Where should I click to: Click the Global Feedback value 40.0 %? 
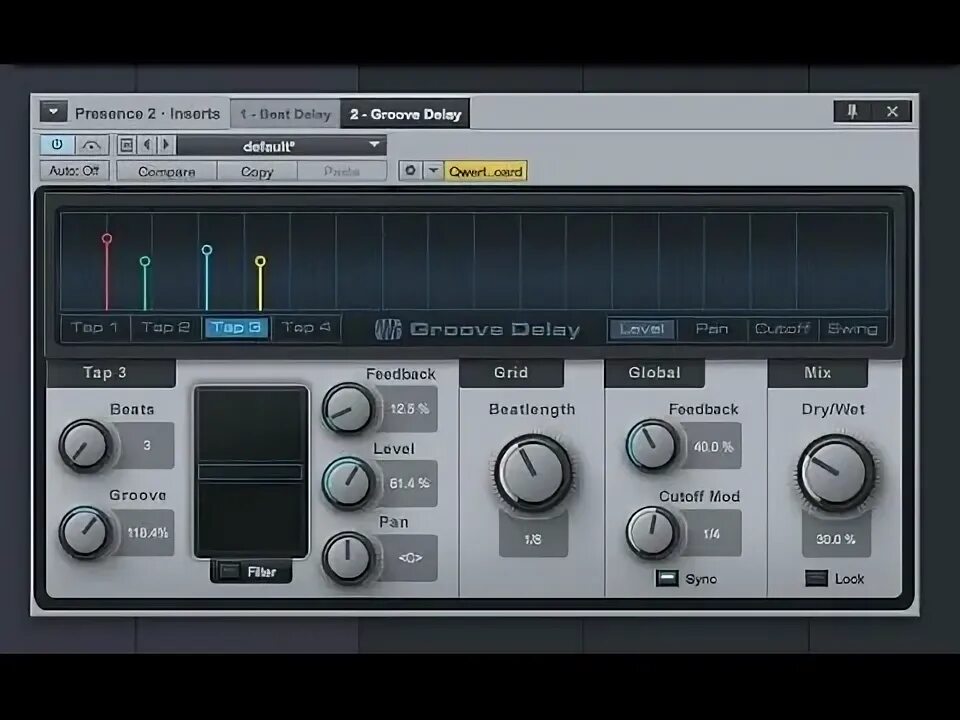pyautogui.click(x=713, y=446)
